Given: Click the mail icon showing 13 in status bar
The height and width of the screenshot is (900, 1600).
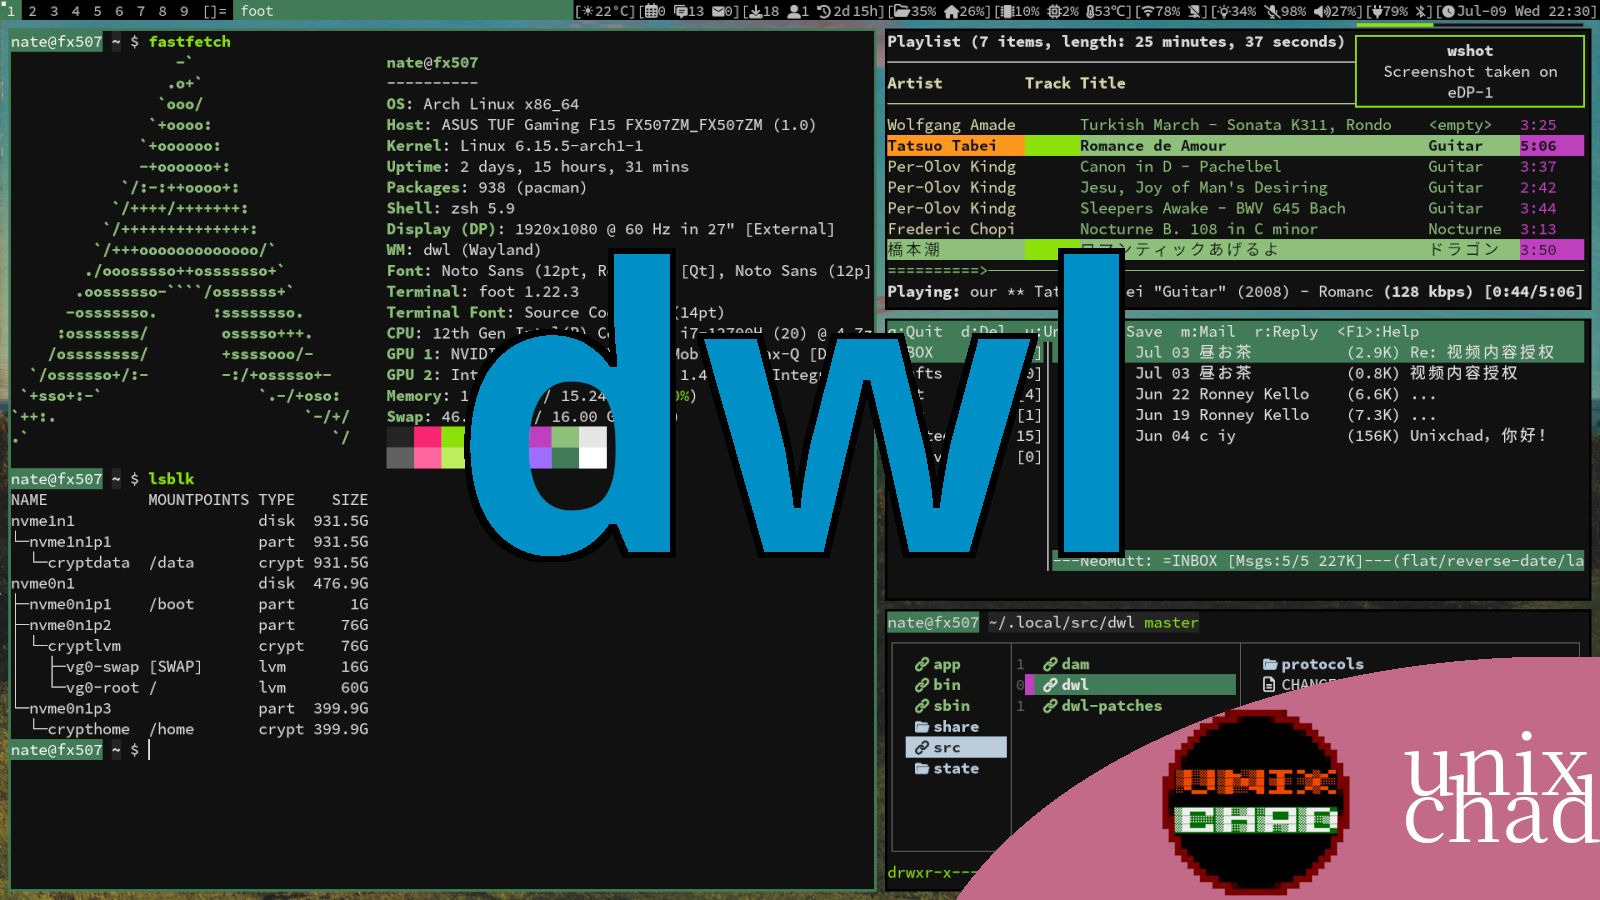Looking at the screenshot, I should pos(681,11).
